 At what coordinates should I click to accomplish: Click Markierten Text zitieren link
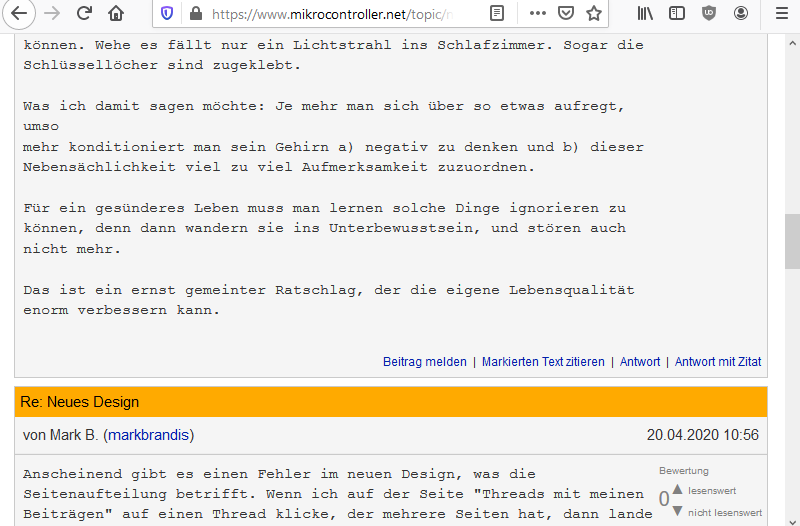coord(543,362)
